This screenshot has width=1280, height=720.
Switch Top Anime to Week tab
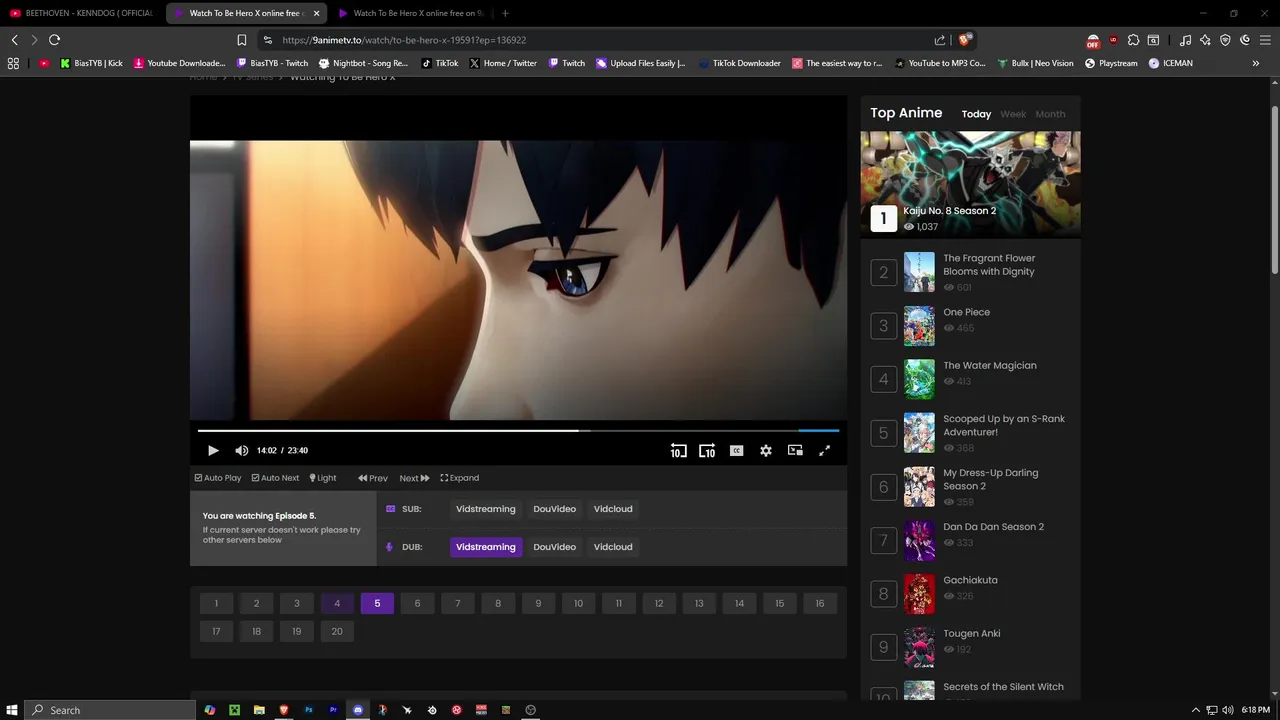point(1013,114)
